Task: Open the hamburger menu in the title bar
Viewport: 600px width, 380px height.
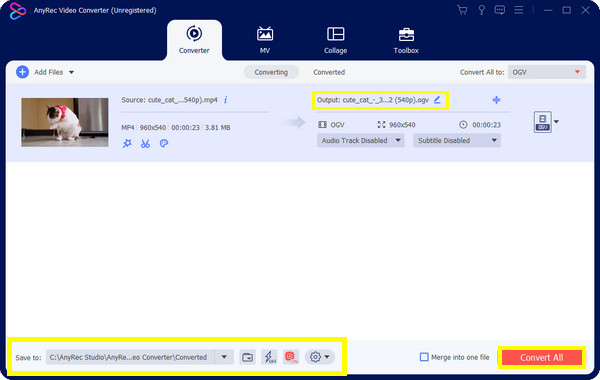Action: pyautogui.click(x=518, y=10)
